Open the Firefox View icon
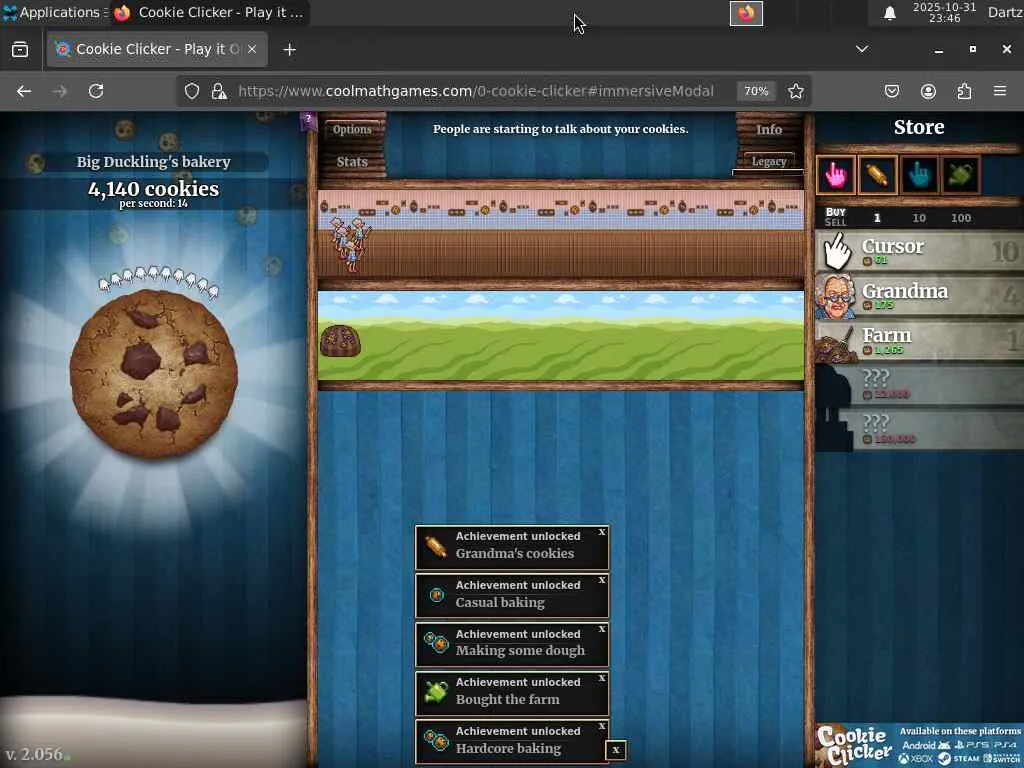This screenshot has width=1024, height=768. coord(20,50)
